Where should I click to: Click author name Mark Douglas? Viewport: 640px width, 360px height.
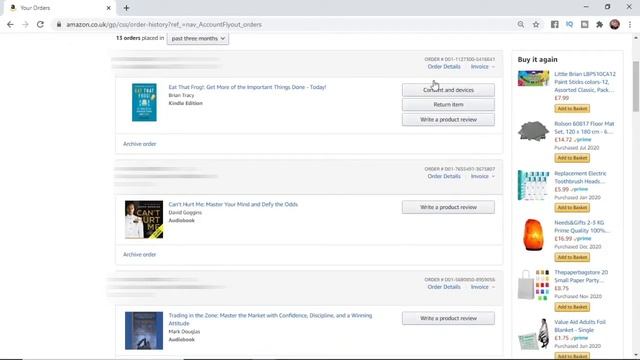pos(184,331)
